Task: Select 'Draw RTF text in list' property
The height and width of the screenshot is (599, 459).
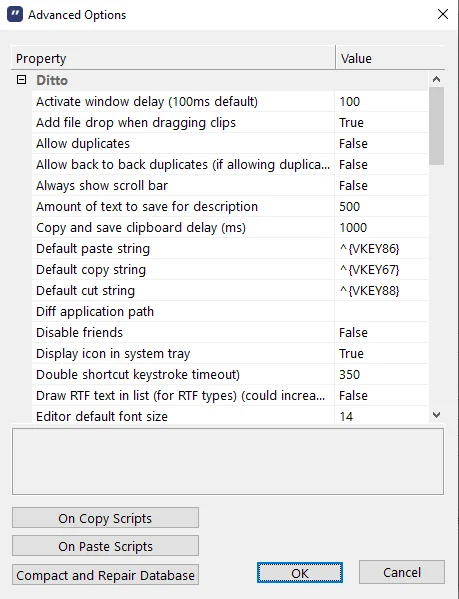Action: (x=183, y=396)
